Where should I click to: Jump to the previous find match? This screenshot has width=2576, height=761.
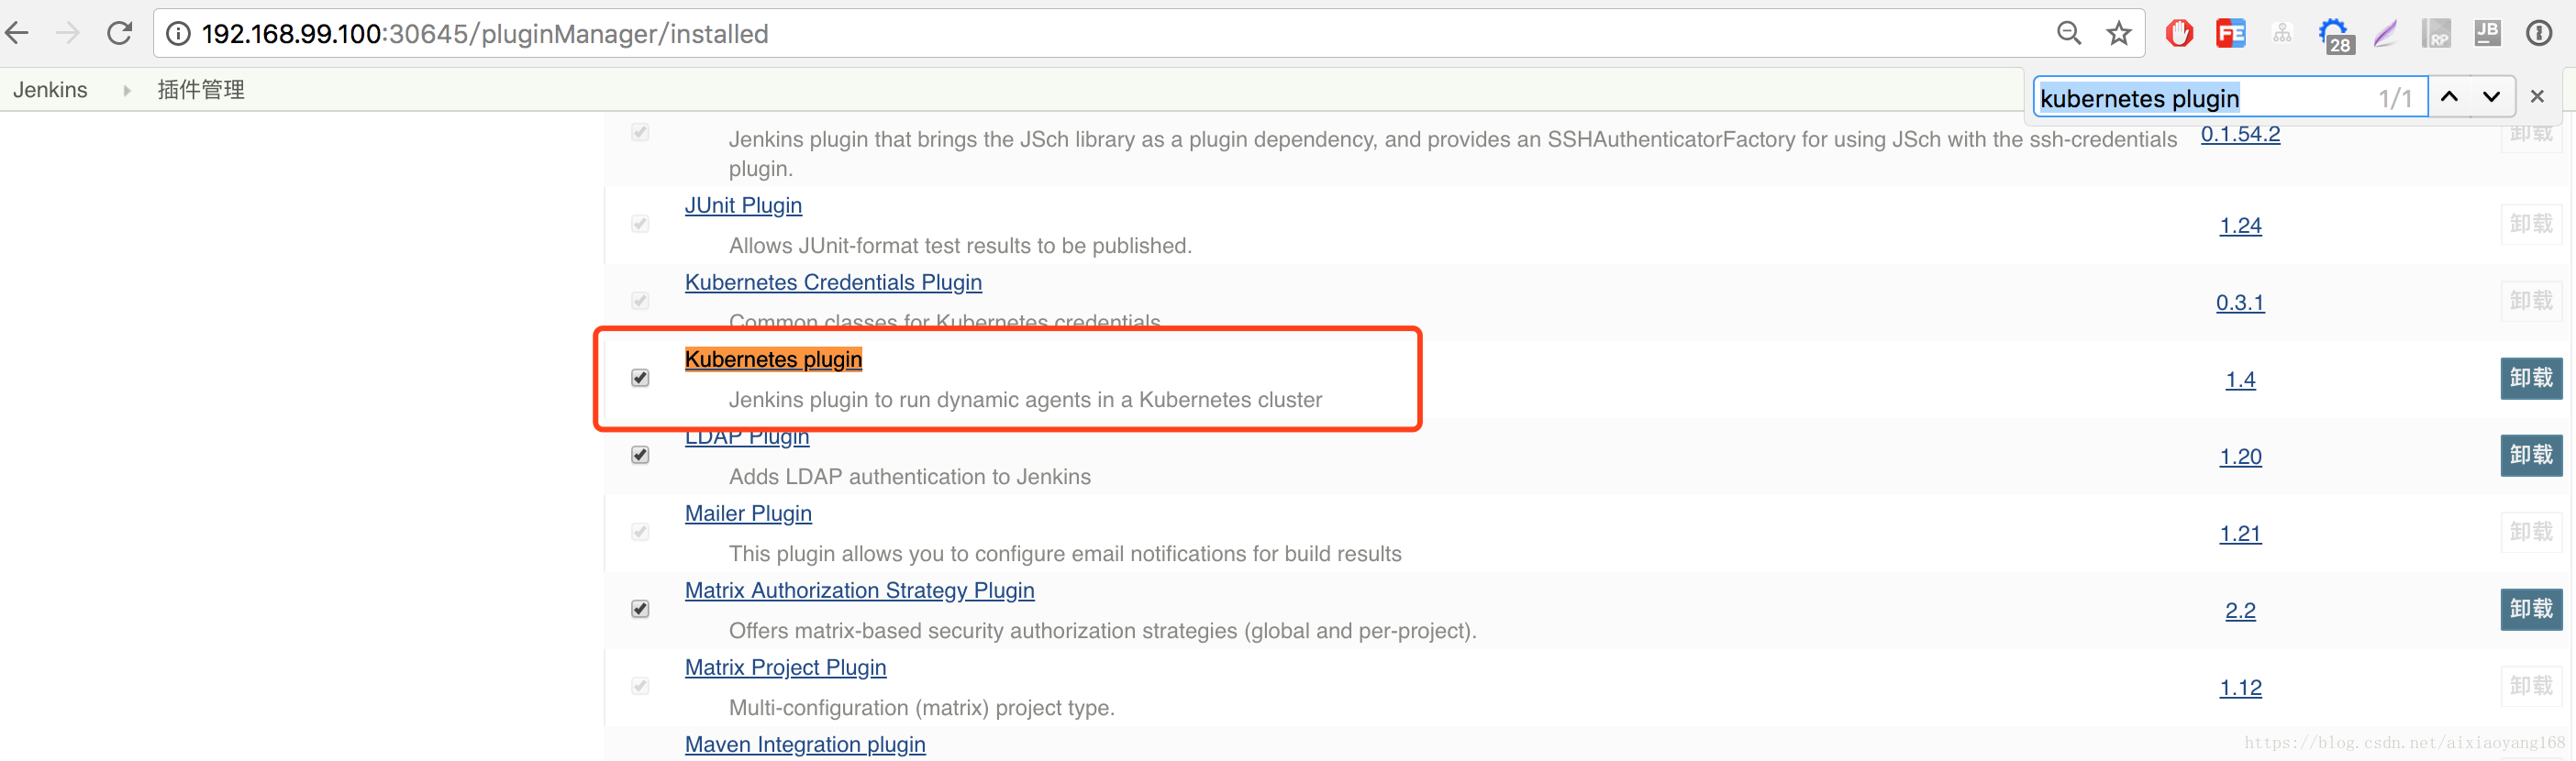2449,97
